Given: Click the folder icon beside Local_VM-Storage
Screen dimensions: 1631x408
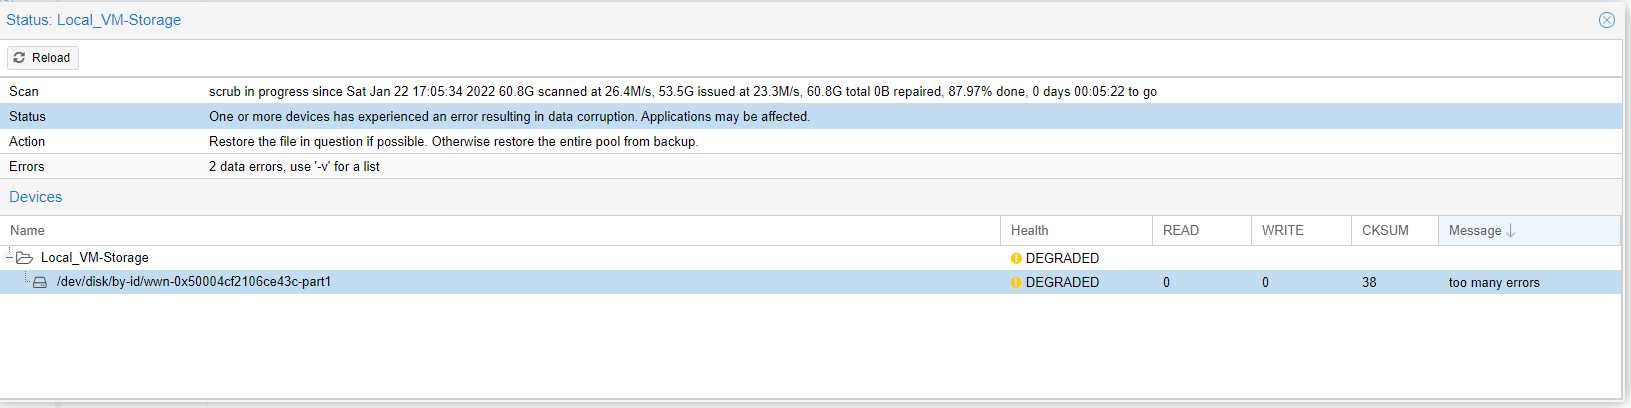Looking at the screenshot, I should tap(25, 258).
